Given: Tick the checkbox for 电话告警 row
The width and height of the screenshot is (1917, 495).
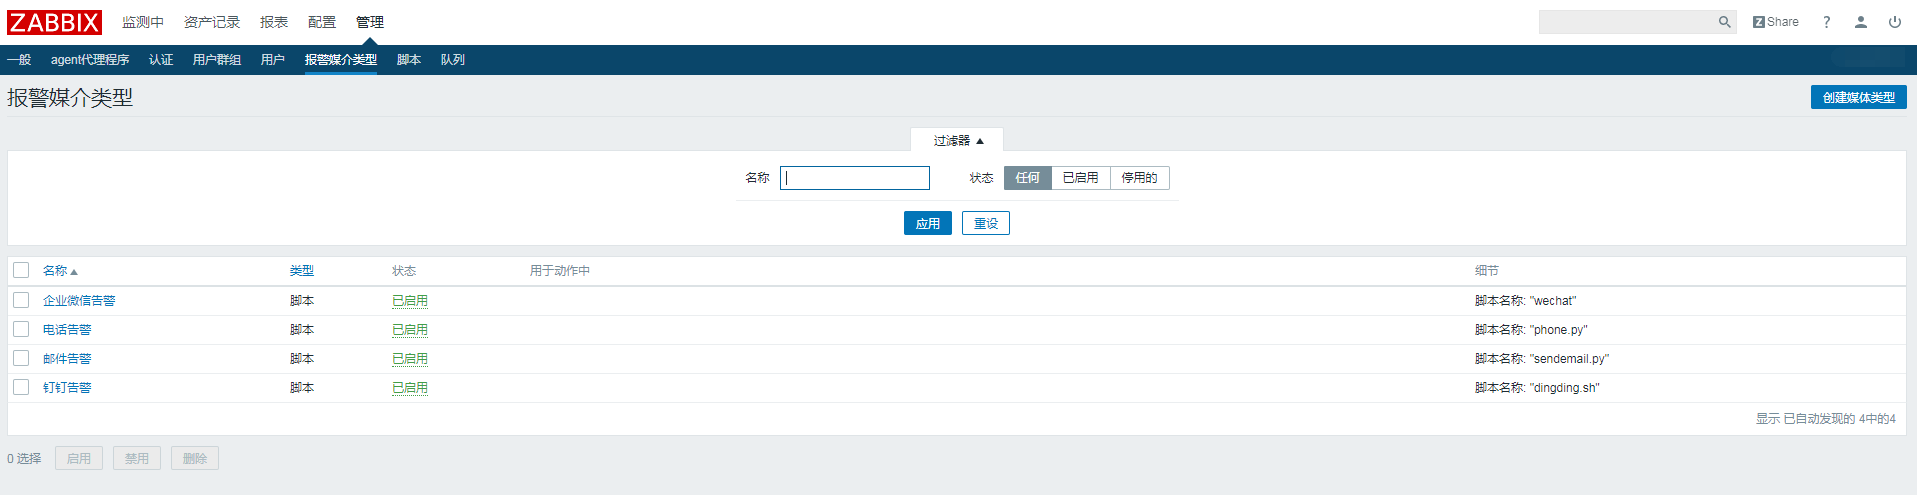Looking at the screenshot, I should pyautogui.click(x=21, y=329).
